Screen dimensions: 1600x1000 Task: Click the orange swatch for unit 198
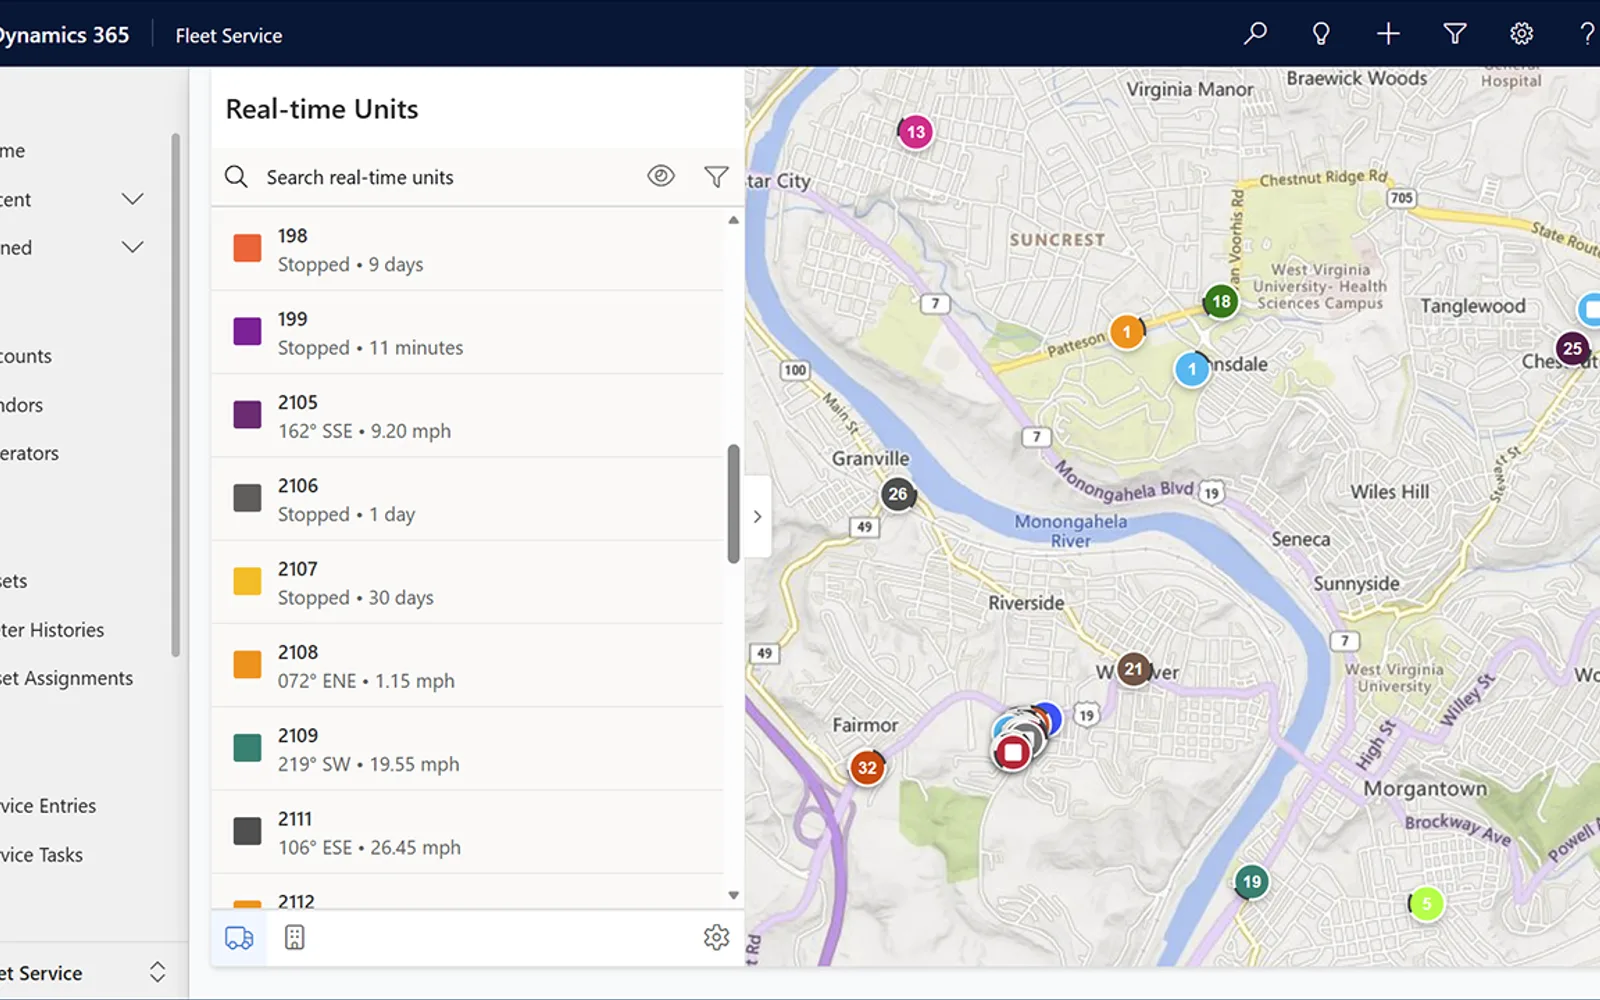point(247,248)
